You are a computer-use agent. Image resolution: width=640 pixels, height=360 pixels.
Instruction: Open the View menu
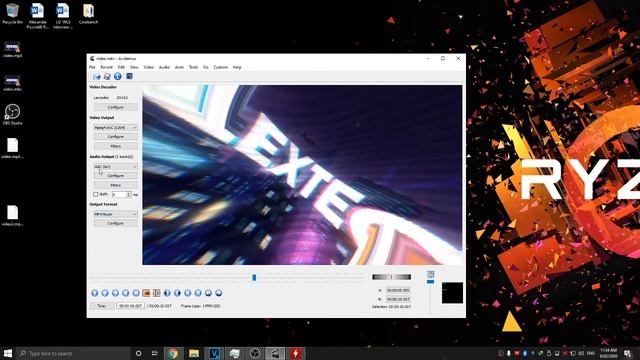coord(134,67)
